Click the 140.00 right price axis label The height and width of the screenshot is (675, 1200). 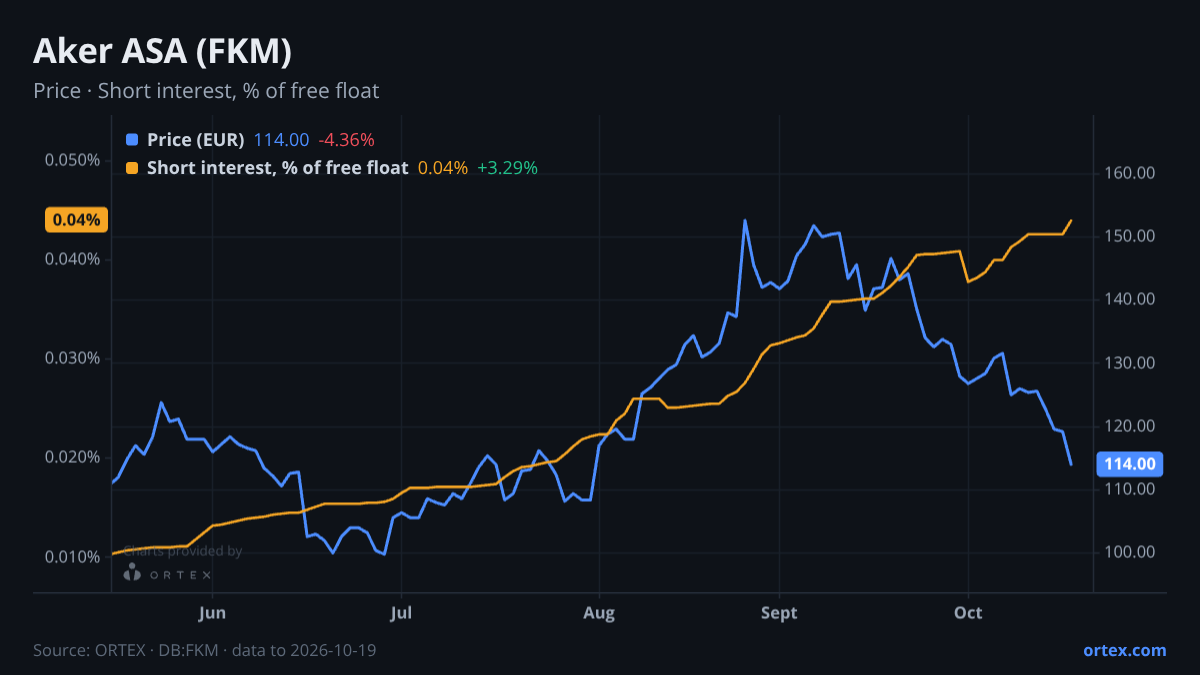coord(1131,299)
